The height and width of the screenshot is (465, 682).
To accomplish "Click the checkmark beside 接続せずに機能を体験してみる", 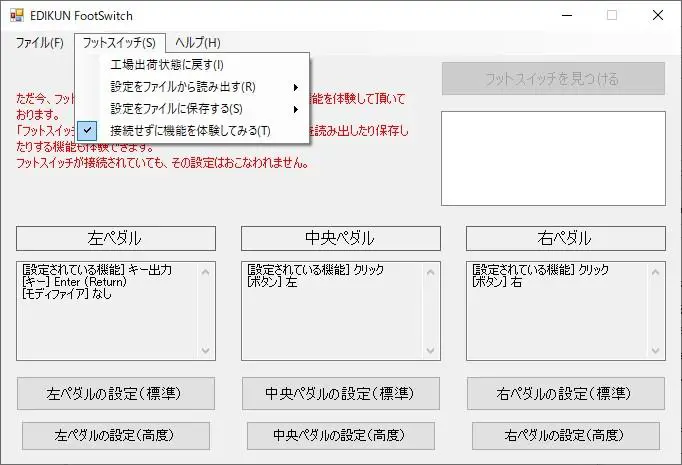I will coord(87,130).
